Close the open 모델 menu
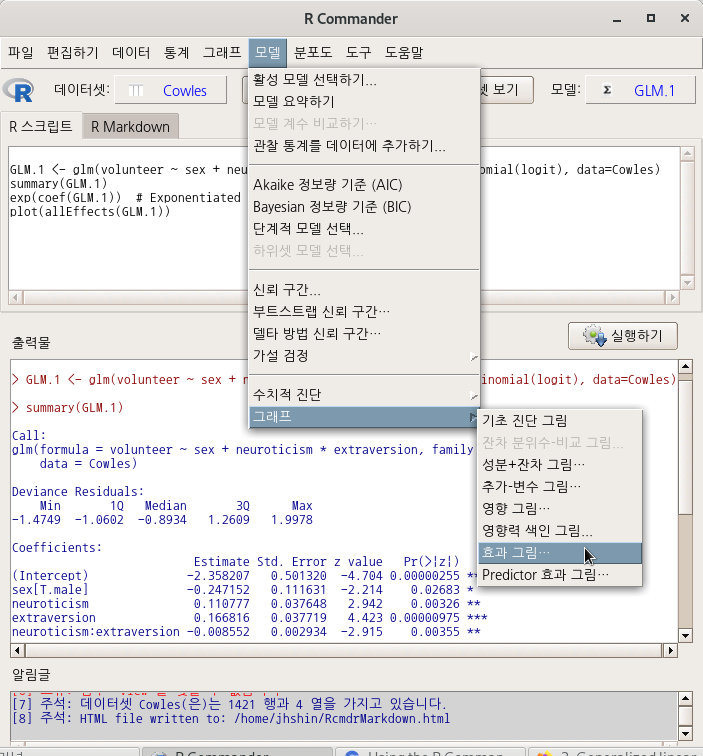Image resolution: width=703 pixels, height=756 pixels. click(x=268, y=52)
